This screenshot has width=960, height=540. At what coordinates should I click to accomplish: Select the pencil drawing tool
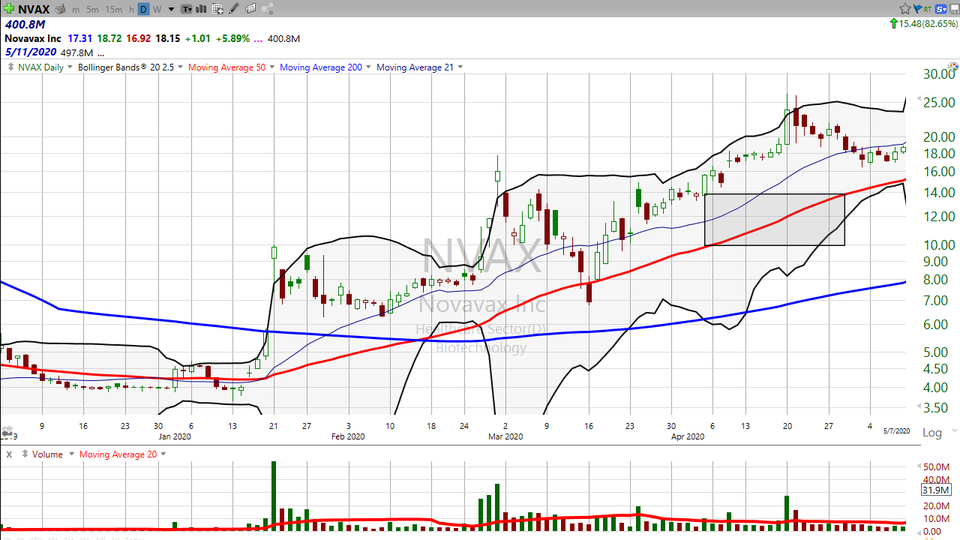click(x=233, y=9)
